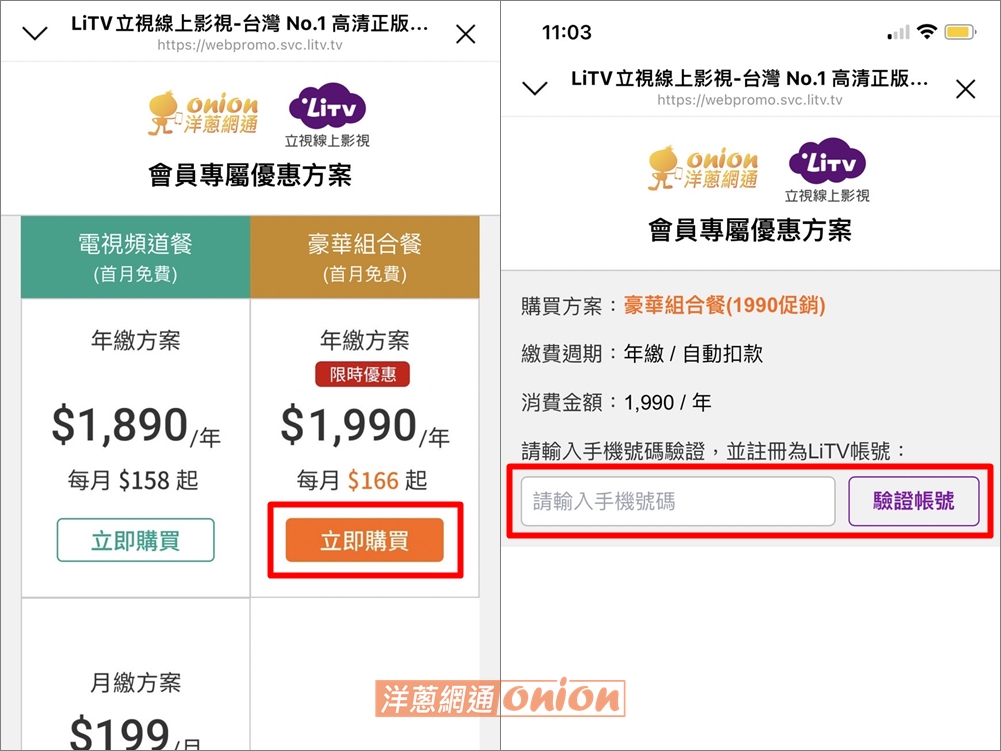Screen dimensions: 1001x751
Task: Tap the battery indicator icon
Action: point(960,31)
